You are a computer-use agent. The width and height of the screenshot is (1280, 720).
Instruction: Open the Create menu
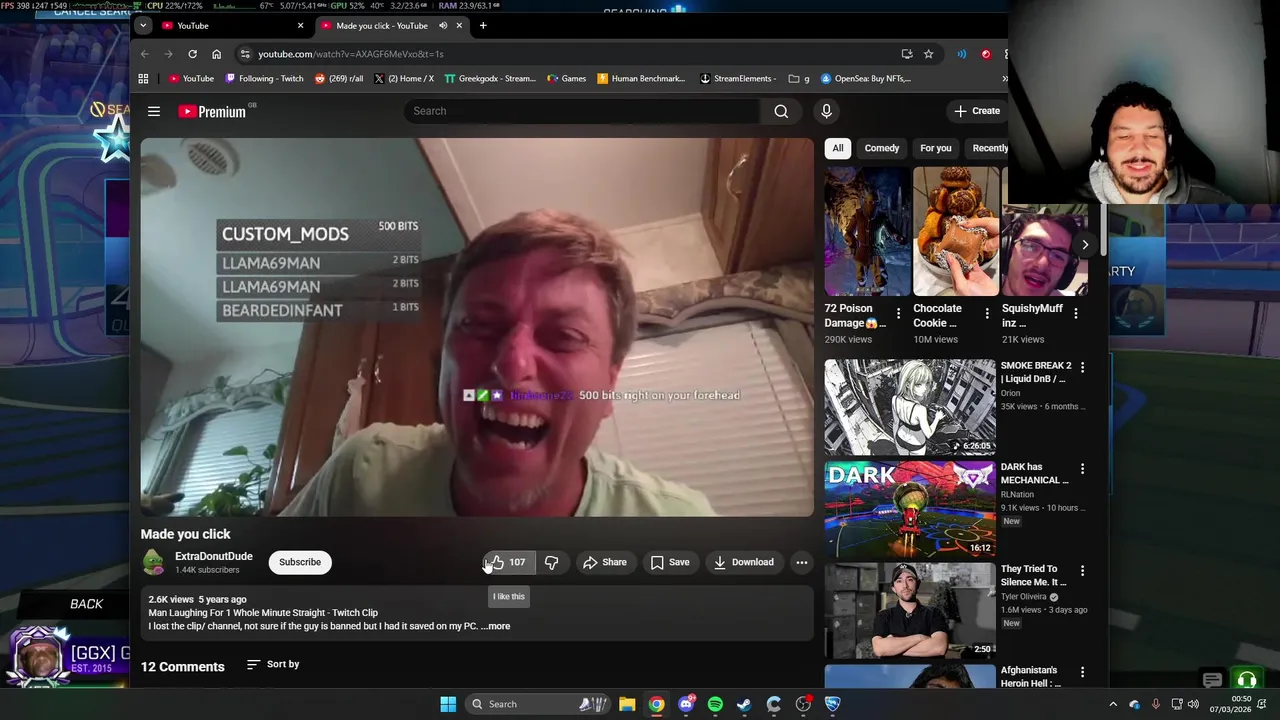976,111
